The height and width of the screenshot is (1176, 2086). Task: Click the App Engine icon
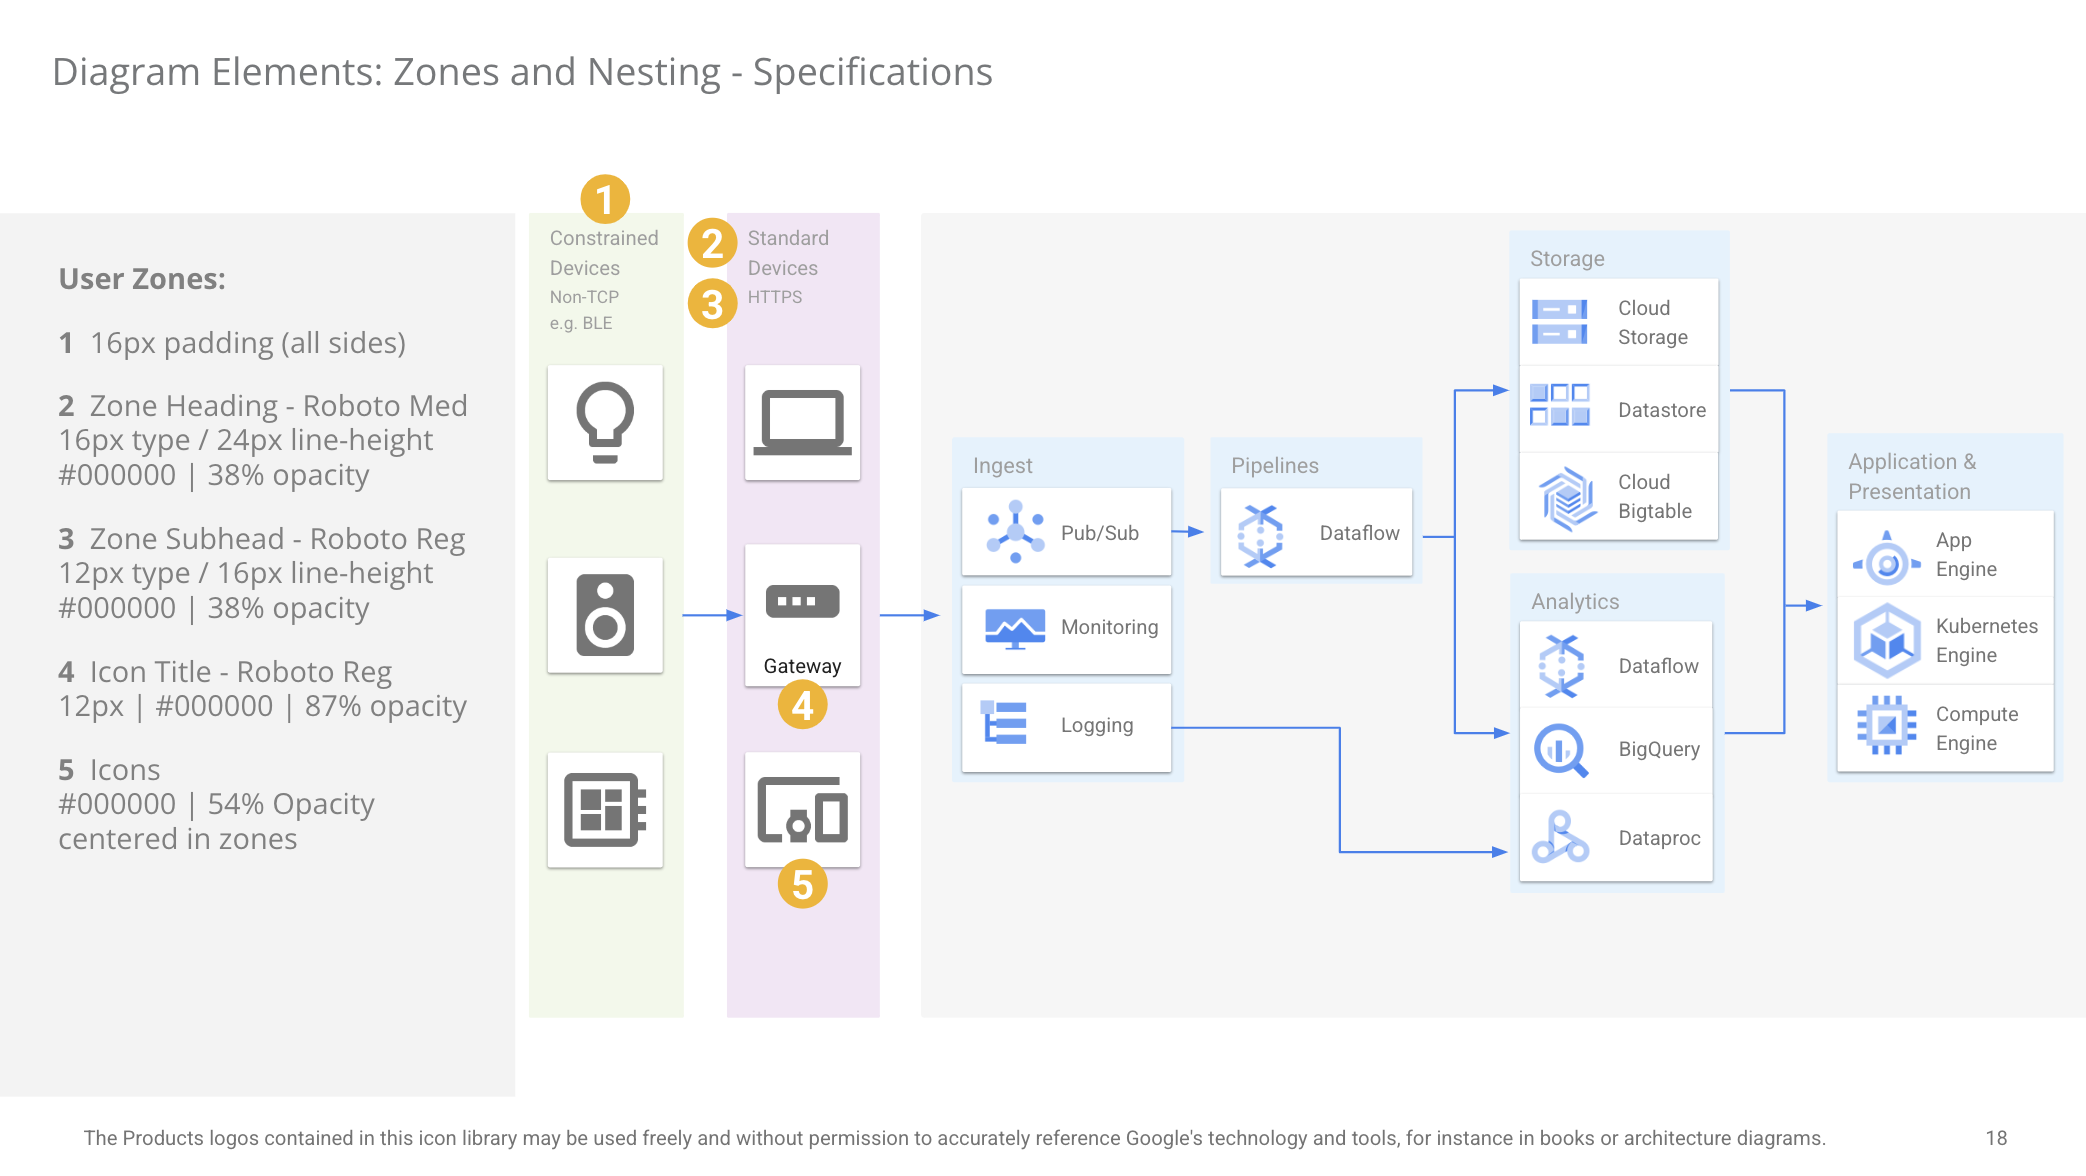[1886, 559]
